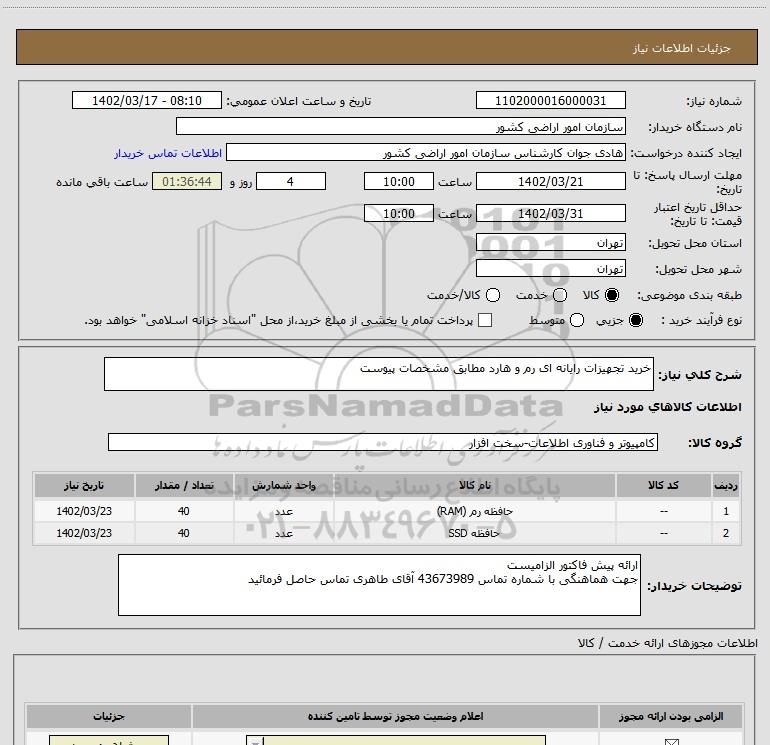The height and width of the screenshot is (745, 770).
Task: Select the حافظه SSD row name
Action: pyautogui.click(x=474, y=533)
